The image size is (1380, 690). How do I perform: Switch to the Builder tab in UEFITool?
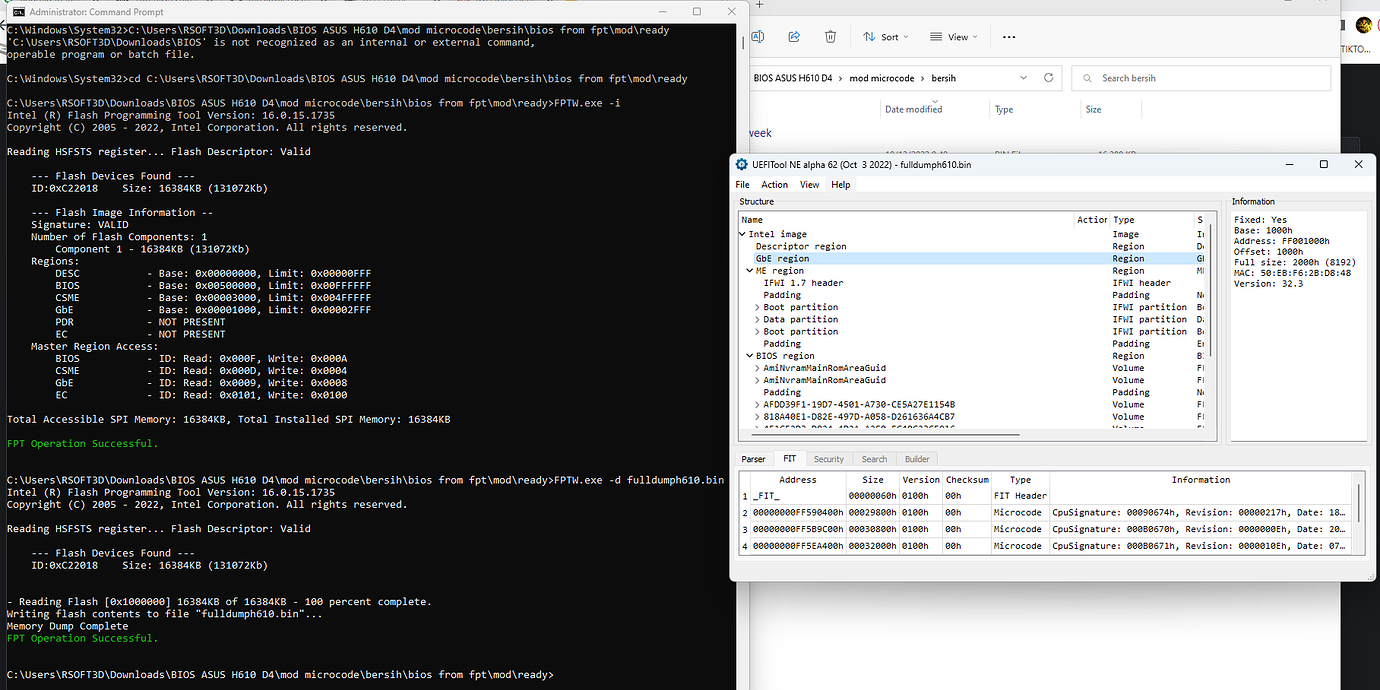(917, 458)
